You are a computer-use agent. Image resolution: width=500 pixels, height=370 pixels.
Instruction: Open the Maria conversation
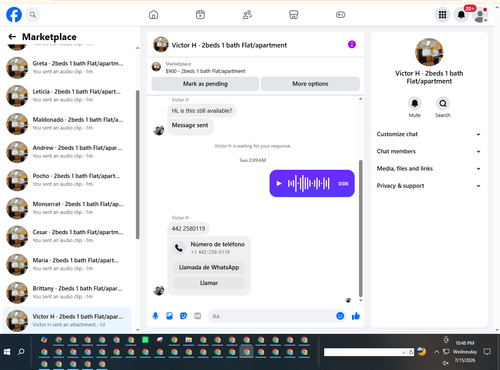coord(67,264)
